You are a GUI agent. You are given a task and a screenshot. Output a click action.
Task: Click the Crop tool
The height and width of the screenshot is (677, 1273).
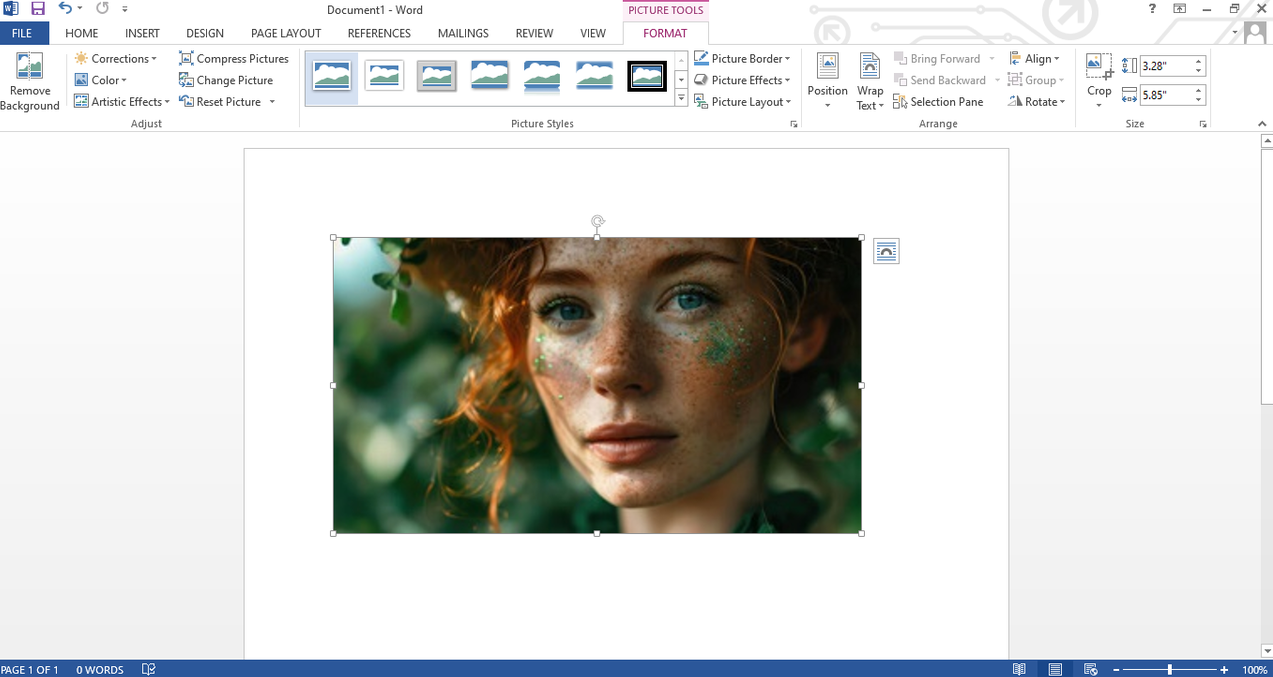(x=1099, y=82)
